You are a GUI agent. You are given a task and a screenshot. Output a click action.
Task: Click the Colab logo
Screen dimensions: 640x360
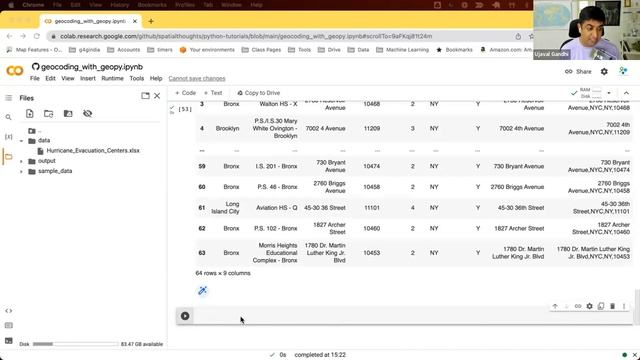coord(15,71)
